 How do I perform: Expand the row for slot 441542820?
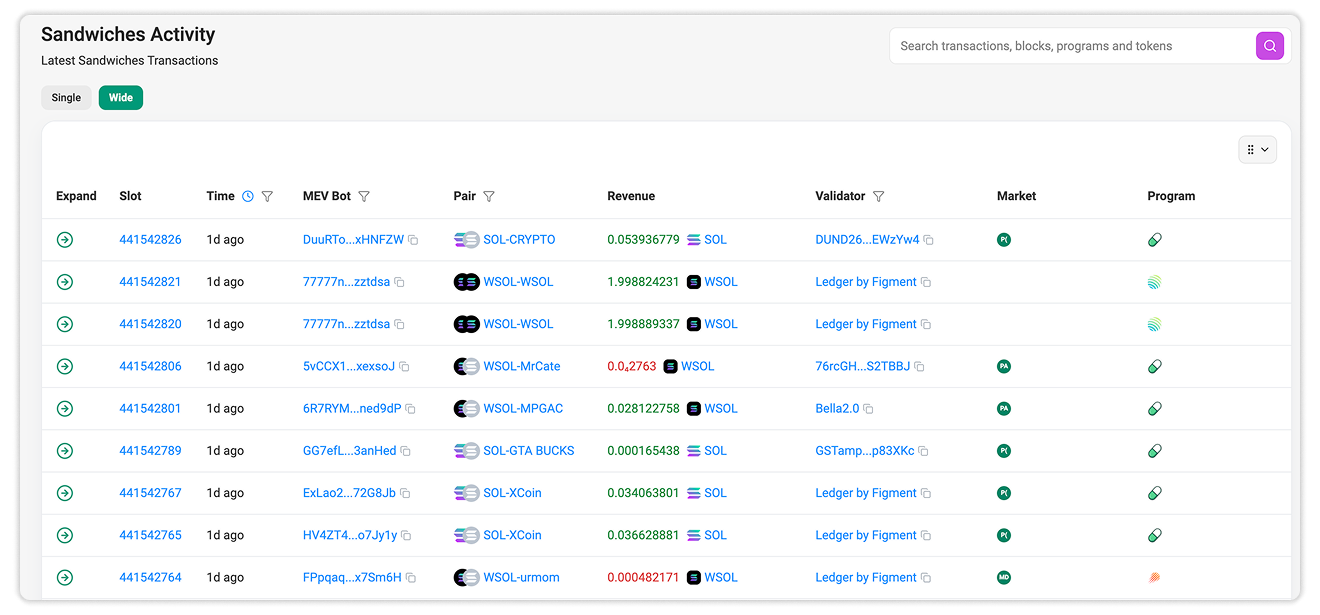[x=65, y=324]
